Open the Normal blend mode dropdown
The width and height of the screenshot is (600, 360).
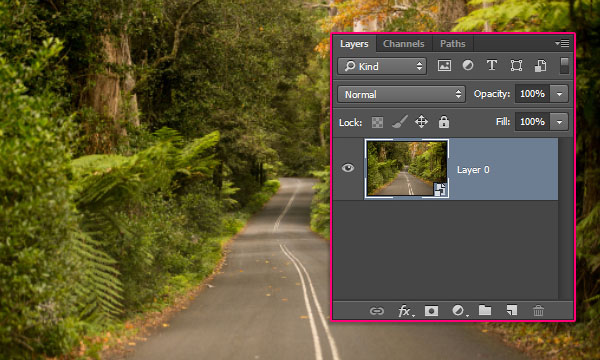click(x=401, y=94)
